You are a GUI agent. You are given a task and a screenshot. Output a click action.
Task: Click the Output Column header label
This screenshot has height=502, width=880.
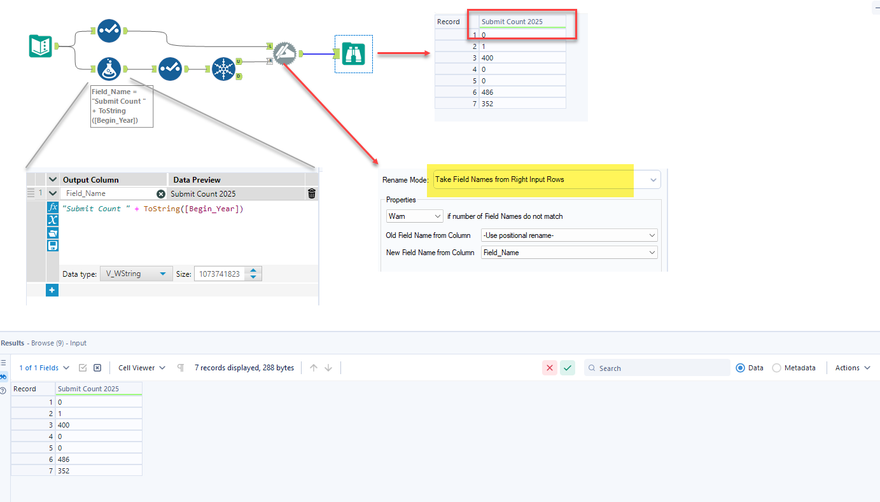(90, 180)
